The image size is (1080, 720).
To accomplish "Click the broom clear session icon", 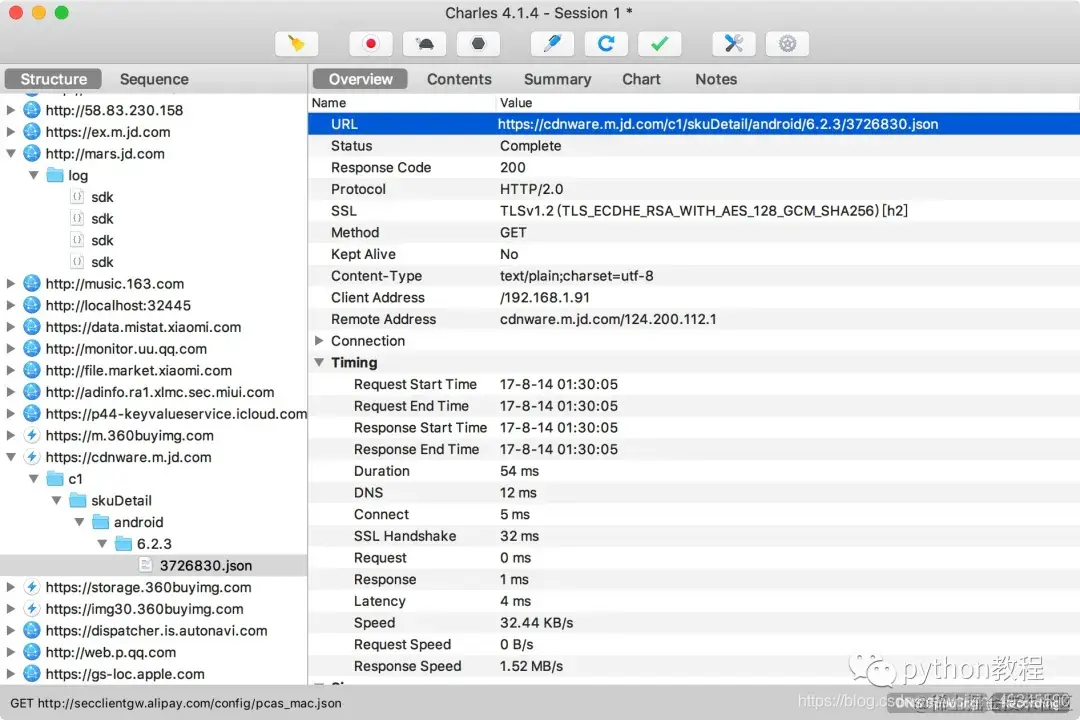I will [x=296, y=44].
